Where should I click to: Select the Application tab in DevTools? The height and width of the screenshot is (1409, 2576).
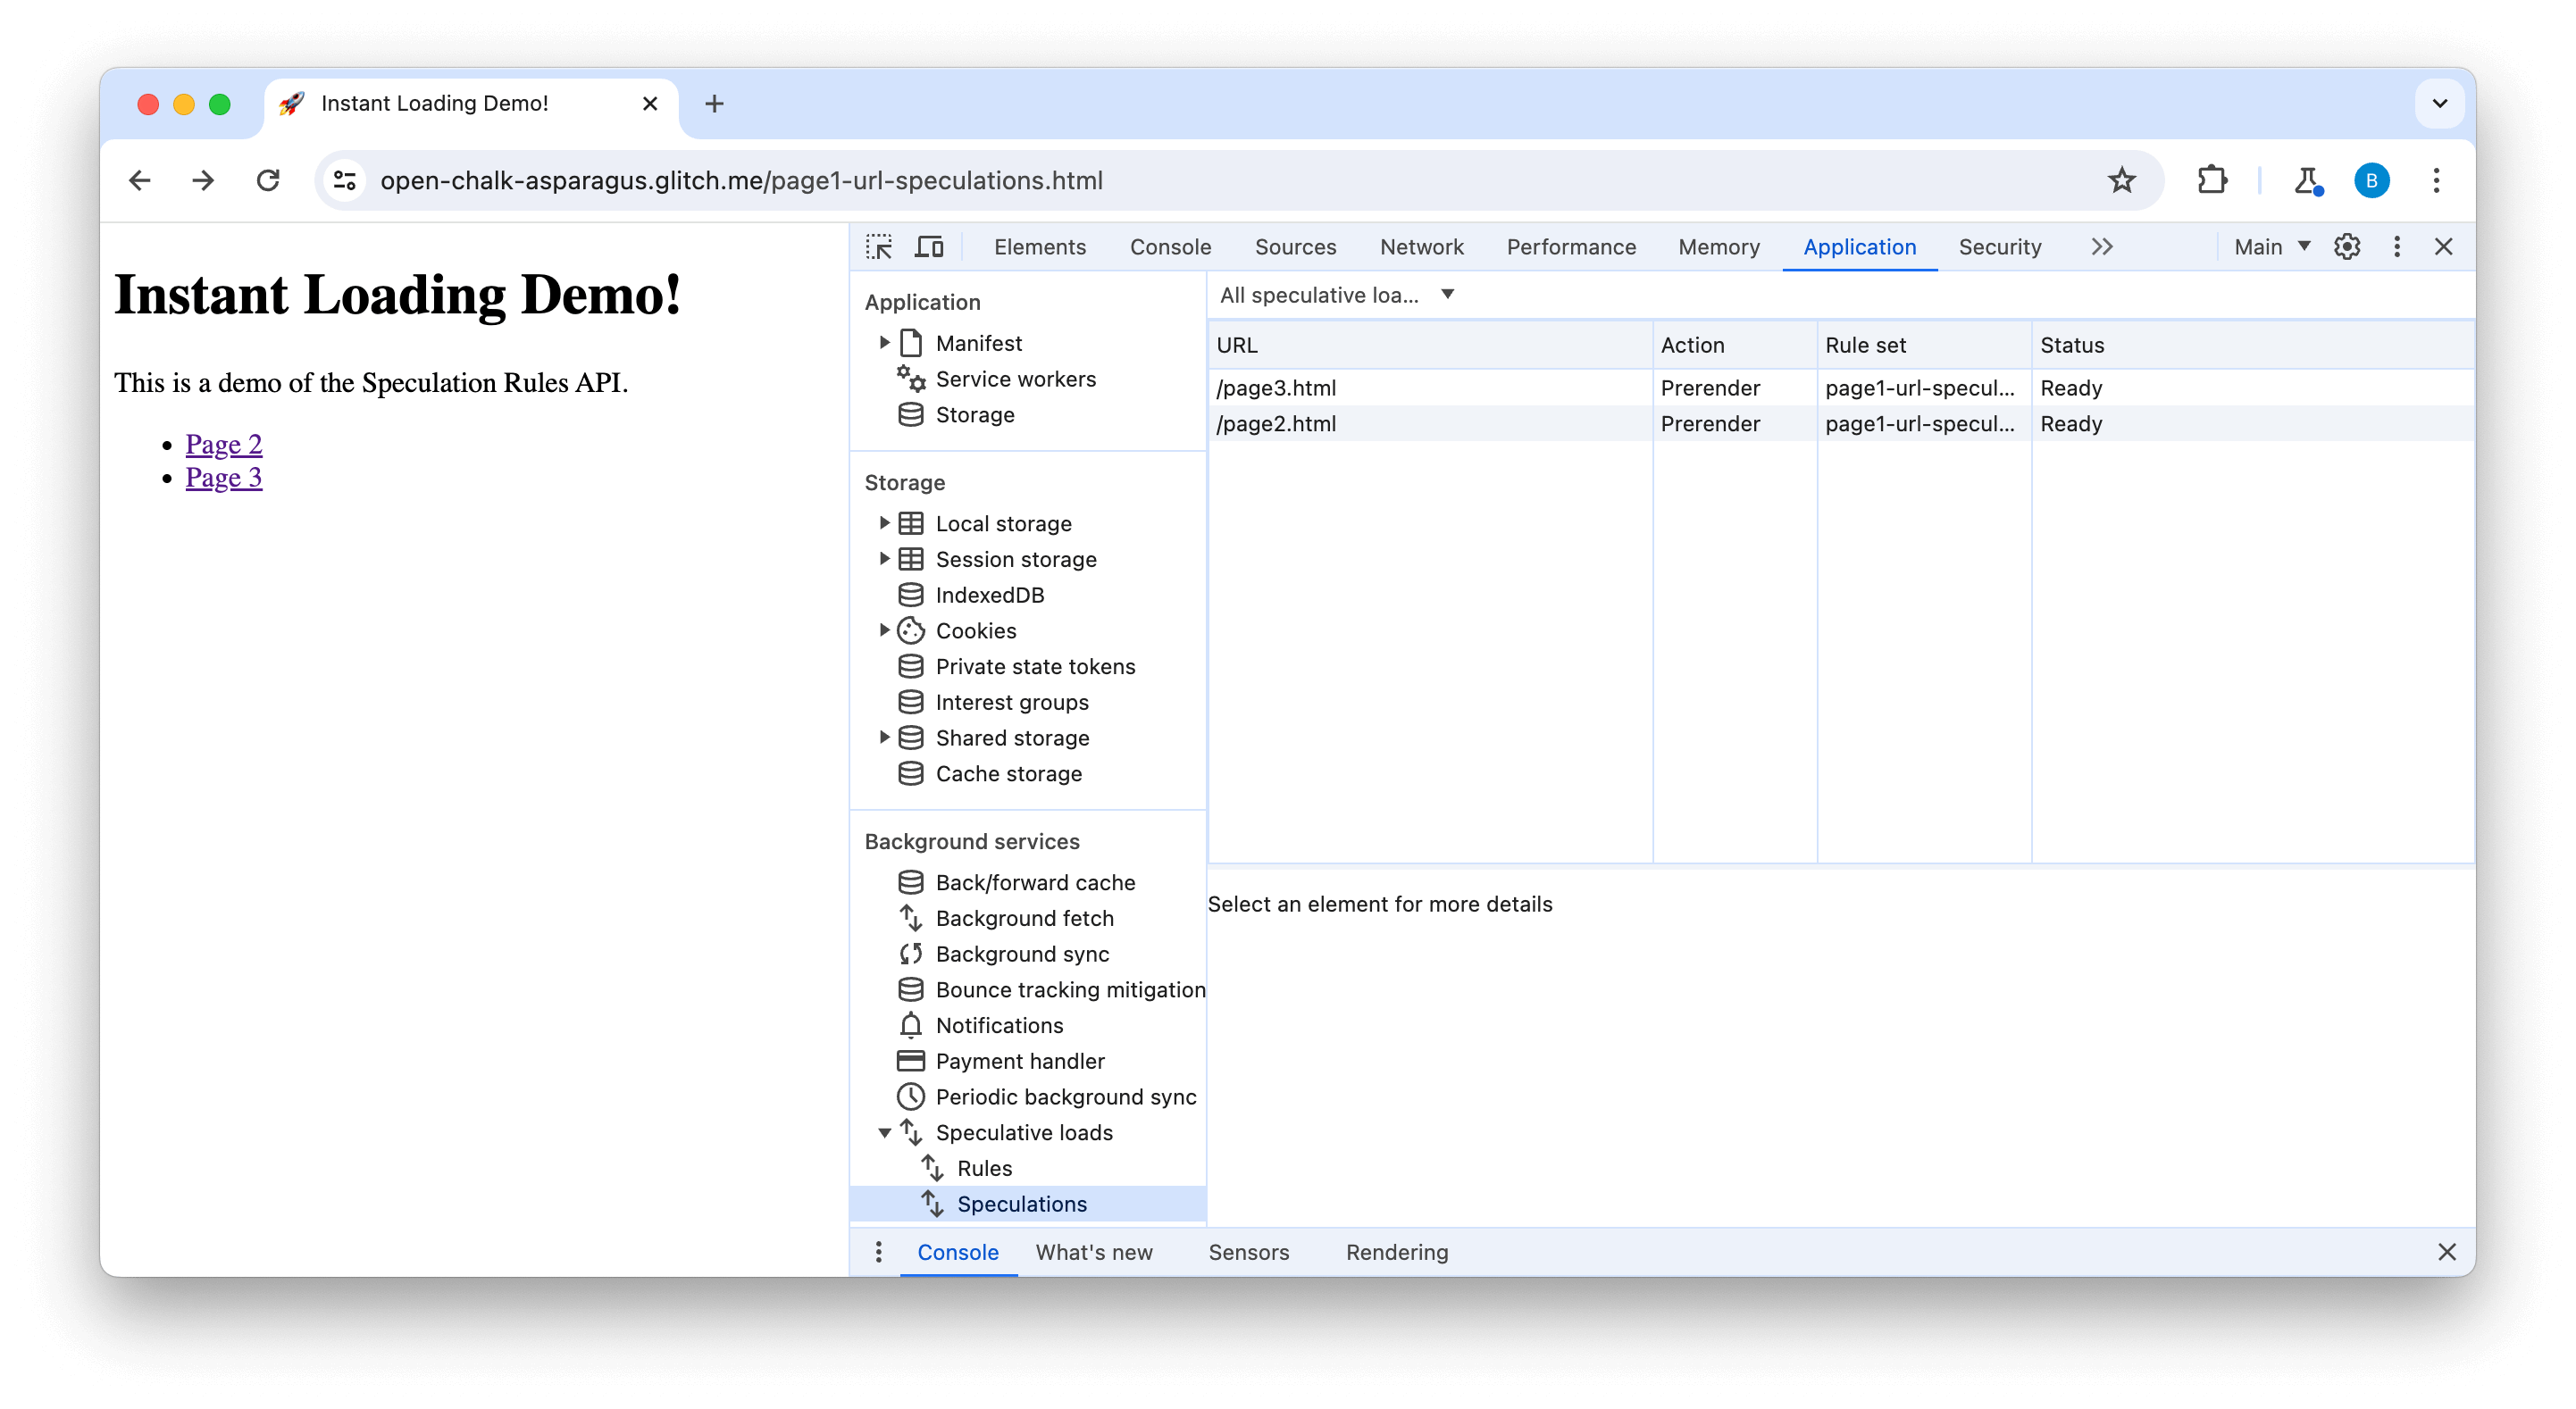[1857, 246]
